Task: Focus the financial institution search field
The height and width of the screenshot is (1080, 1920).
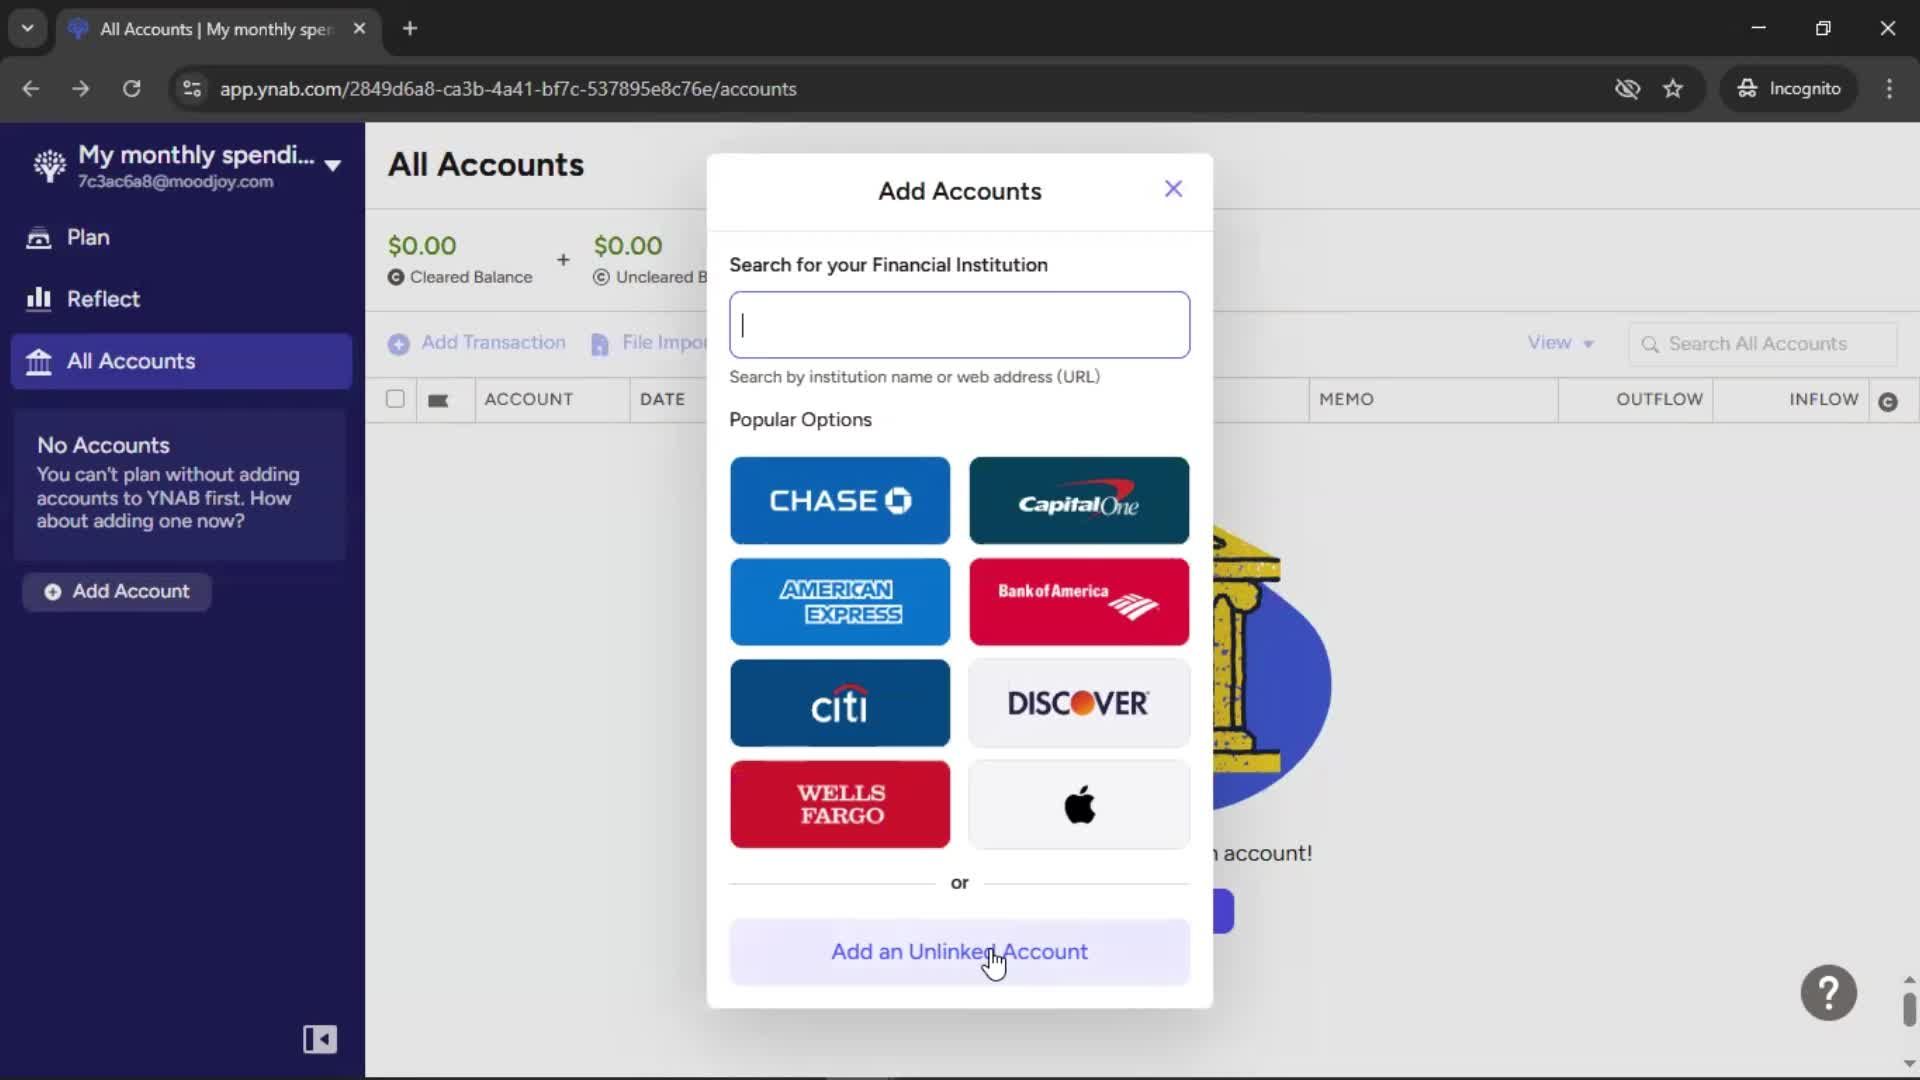Action: click(x=959, y=325)
